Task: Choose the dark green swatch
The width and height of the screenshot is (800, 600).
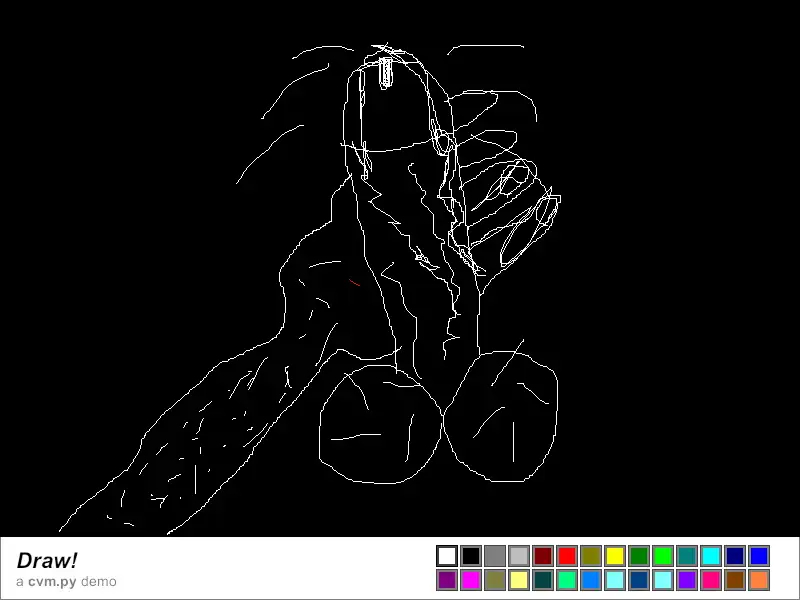Action: (x=639, y=556)
